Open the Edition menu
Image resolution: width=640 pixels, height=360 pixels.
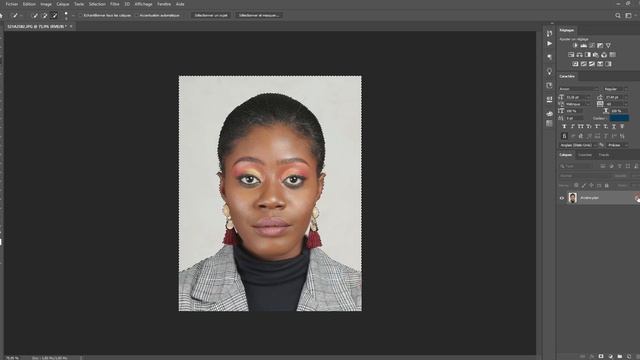coord(29,4)
